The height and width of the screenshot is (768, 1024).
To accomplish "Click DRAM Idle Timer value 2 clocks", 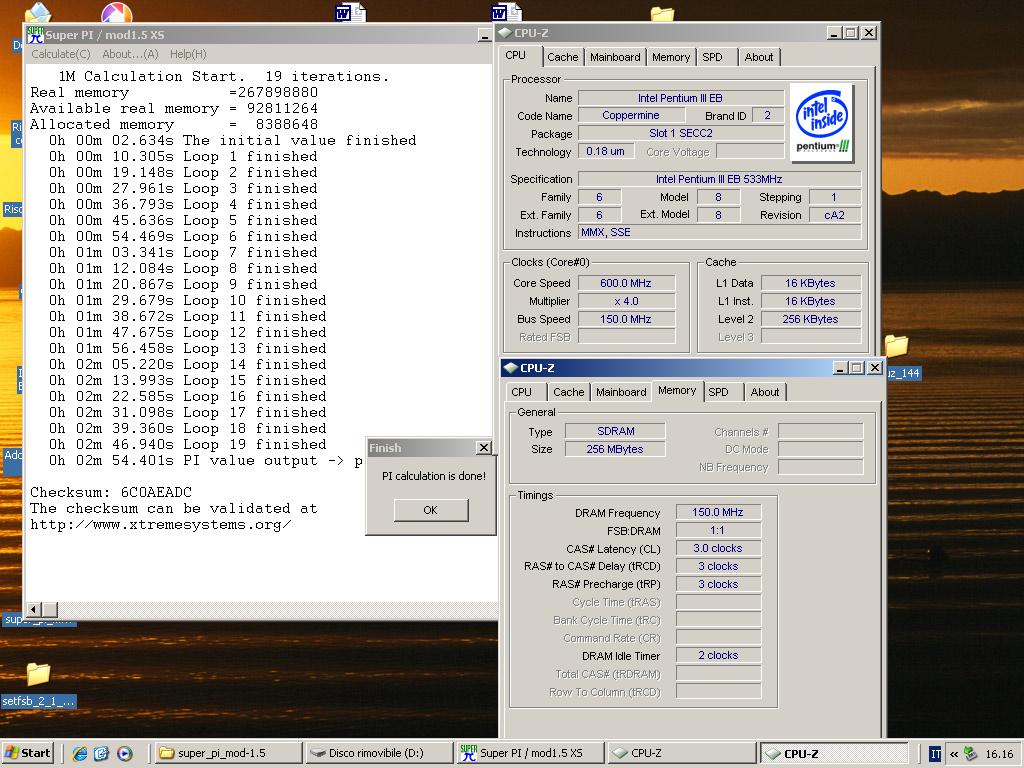I will [x=718, y=656].
